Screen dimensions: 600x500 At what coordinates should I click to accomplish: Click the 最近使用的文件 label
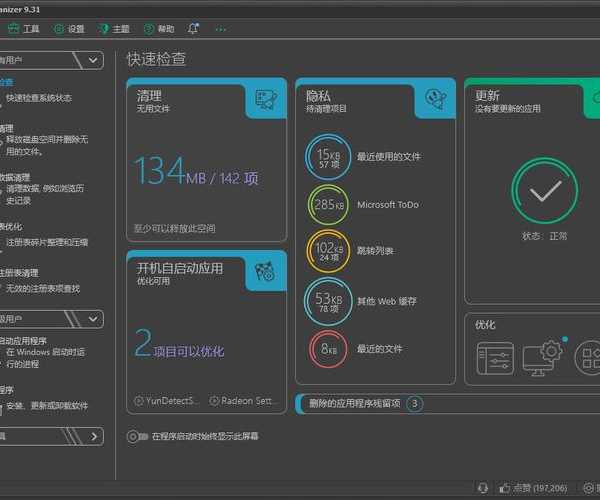point(388,156)
